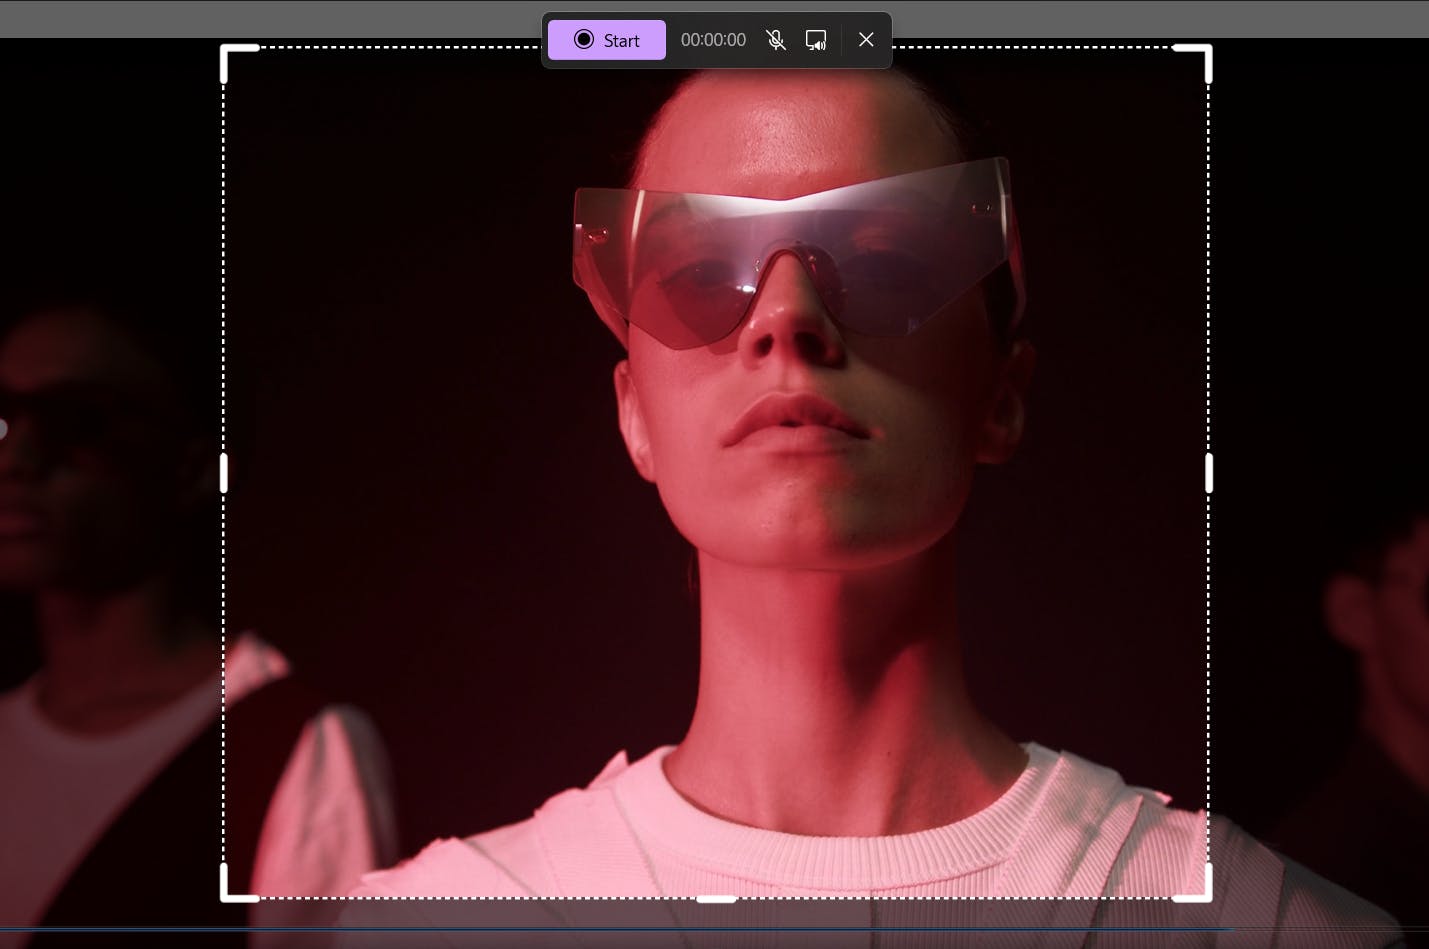Click the 00:00:00 recording timer
This screenshot has width=1429, height=949.
pos(713,40)
